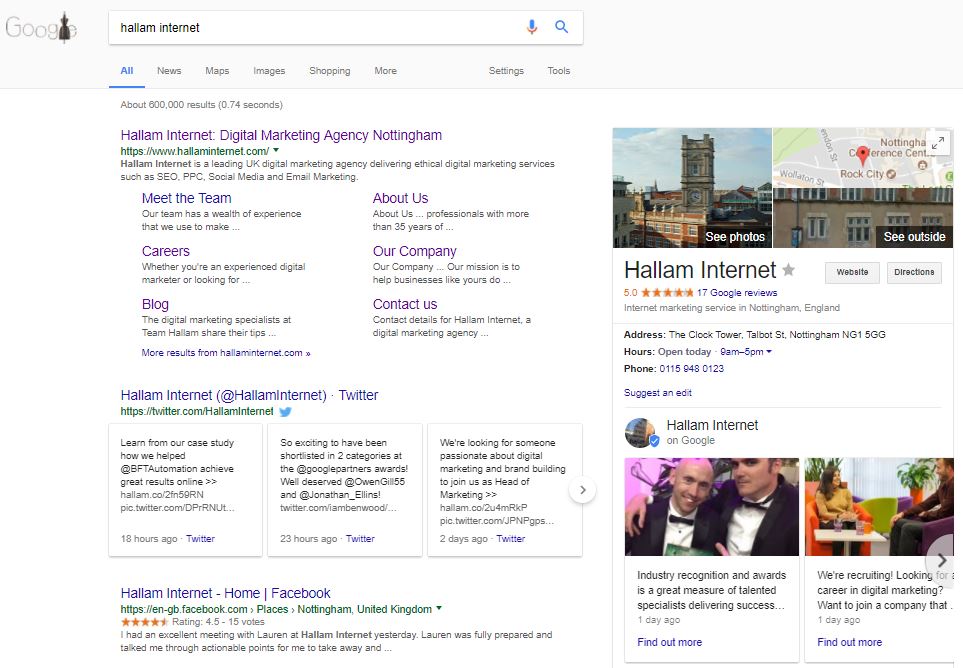Click the Directions button

(x=913, y=272)
